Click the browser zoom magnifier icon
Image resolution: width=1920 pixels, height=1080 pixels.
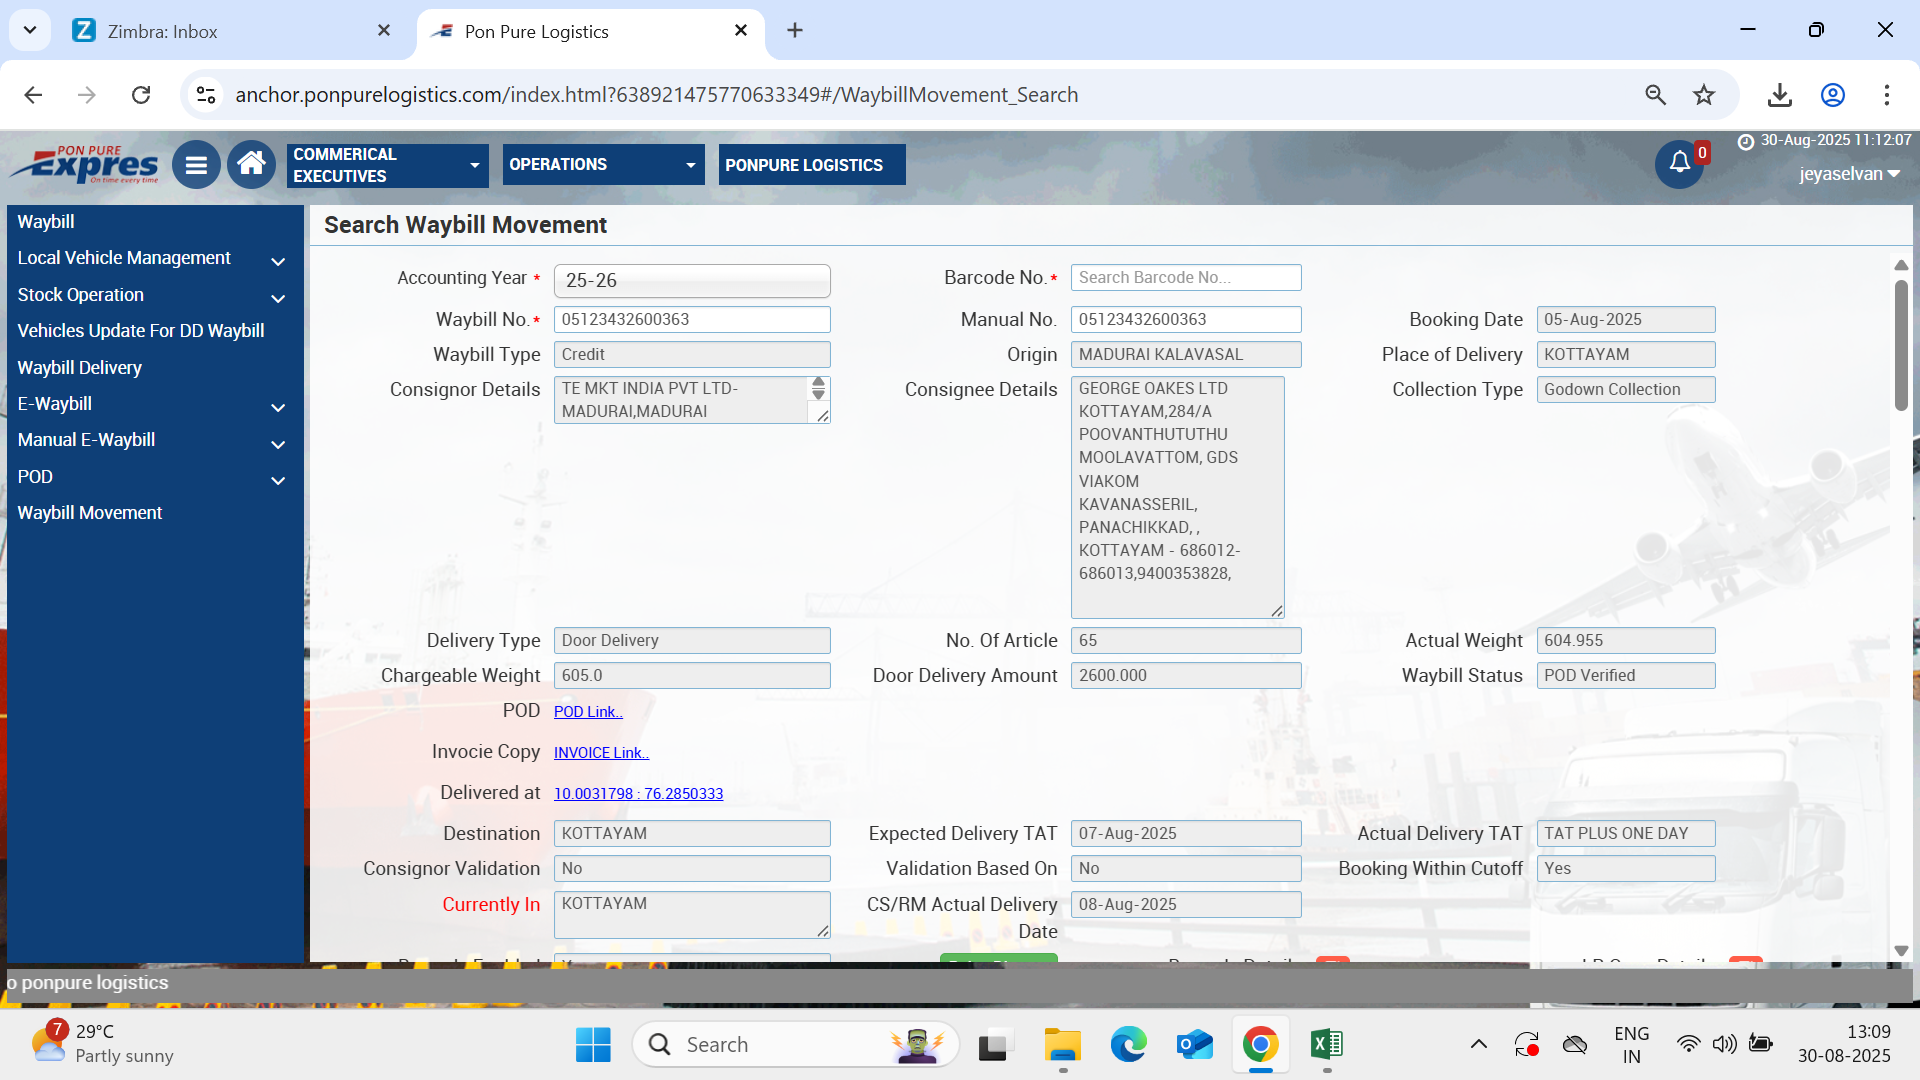(x=1655, y=95)
